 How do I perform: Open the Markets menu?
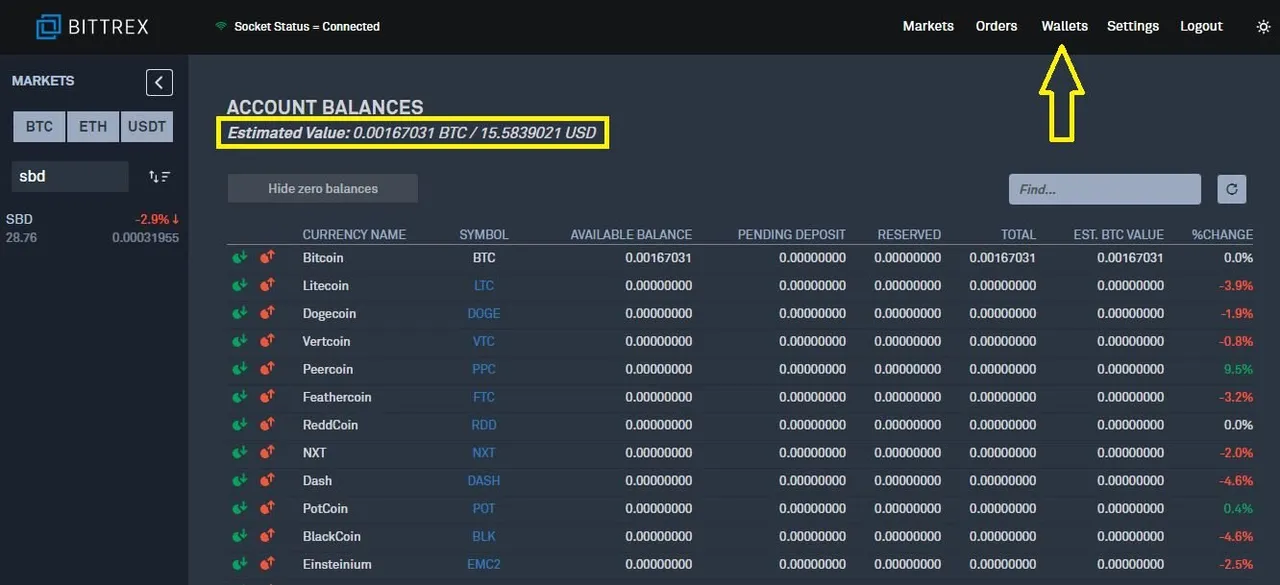928,26
